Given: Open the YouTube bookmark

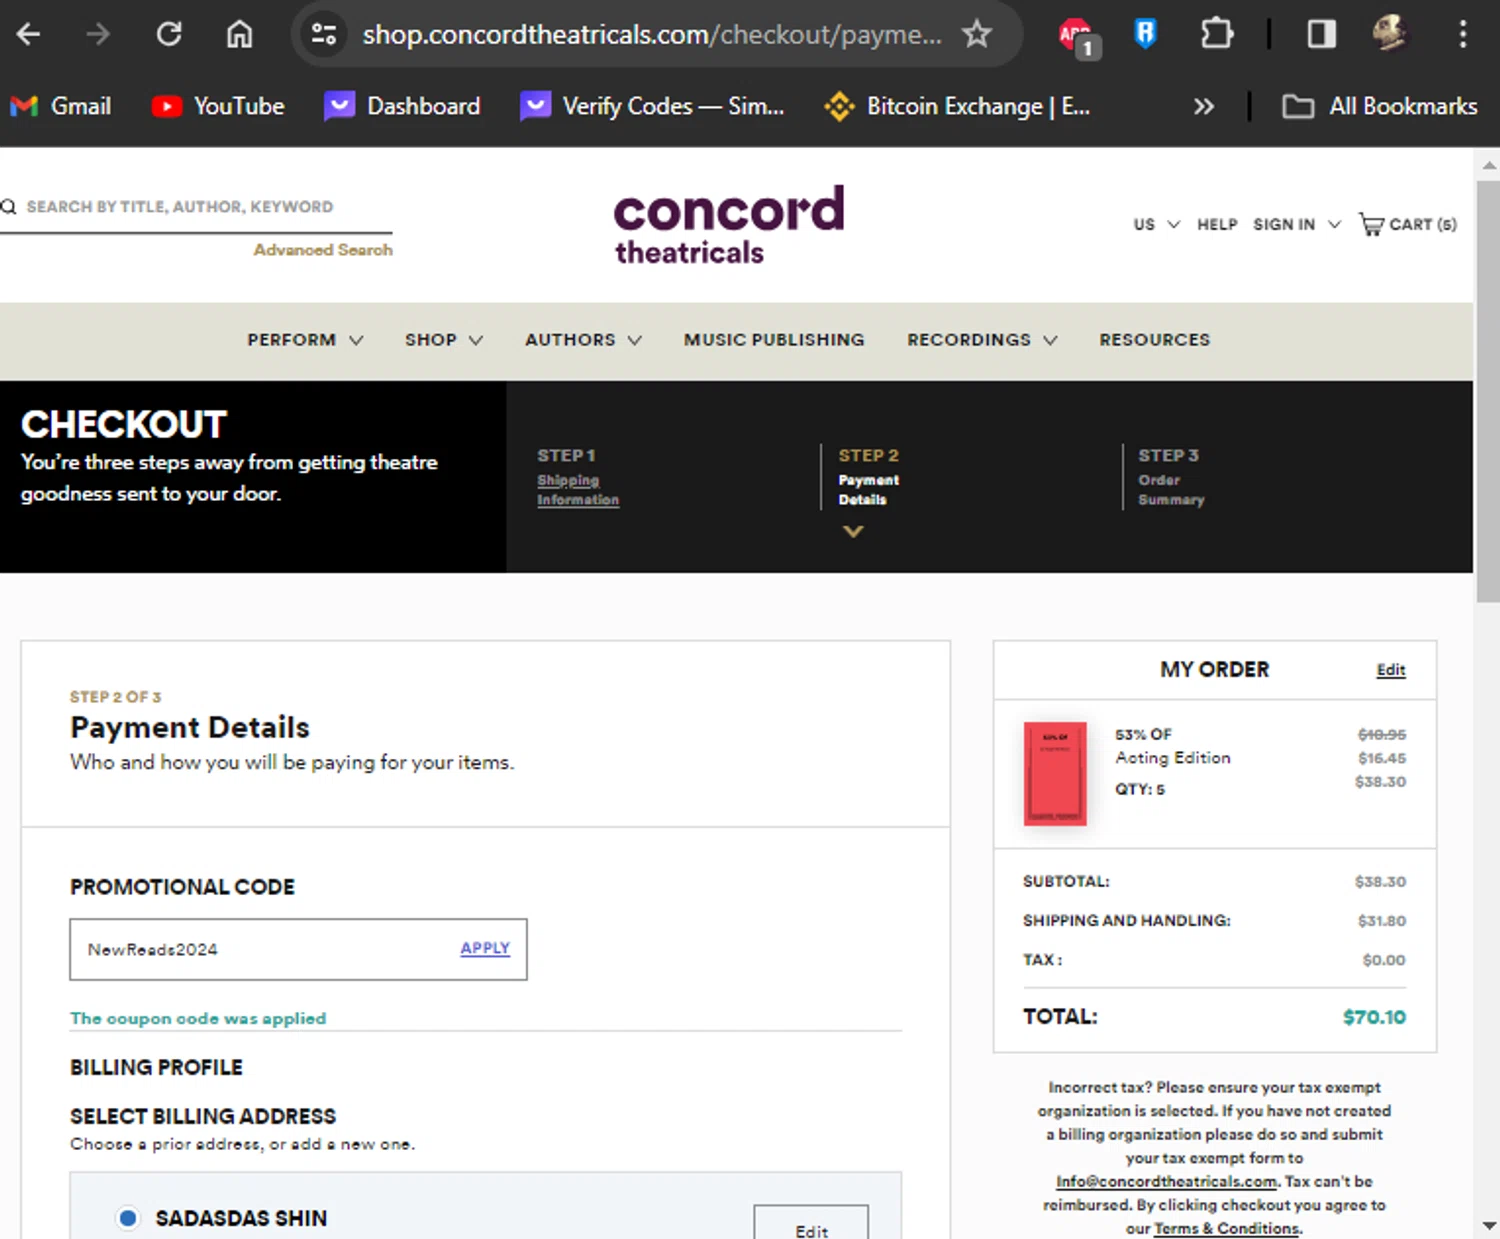Looking at the screenshot, I should (x=218, y=106).
